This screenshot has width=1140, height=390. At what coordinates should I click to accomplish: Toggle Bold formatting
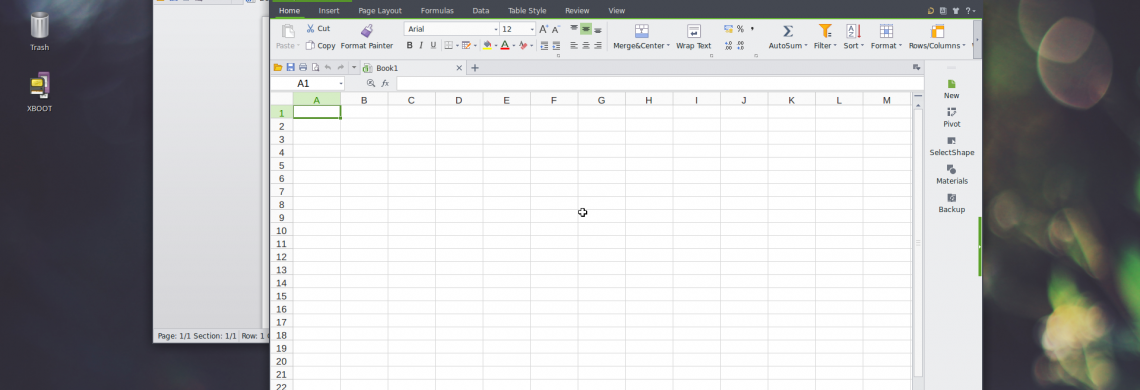[409, 45]
